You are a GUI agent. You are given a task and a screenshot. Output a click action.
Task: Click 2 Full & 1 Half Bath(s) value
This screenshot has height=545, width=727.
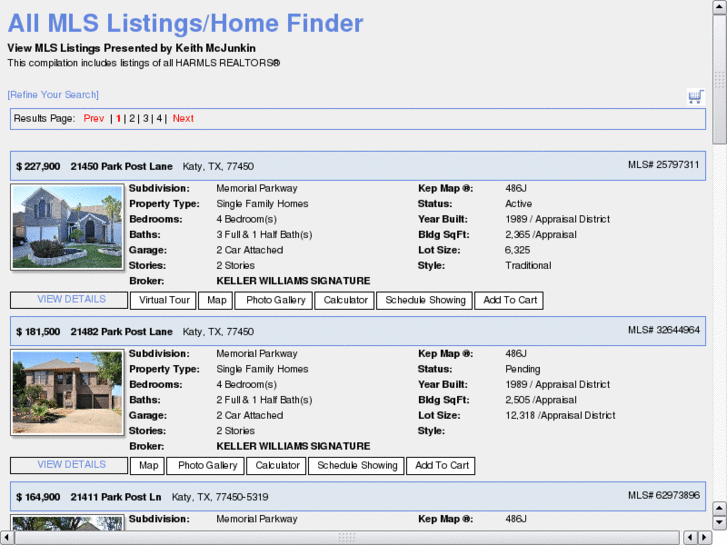click(264, 400)
